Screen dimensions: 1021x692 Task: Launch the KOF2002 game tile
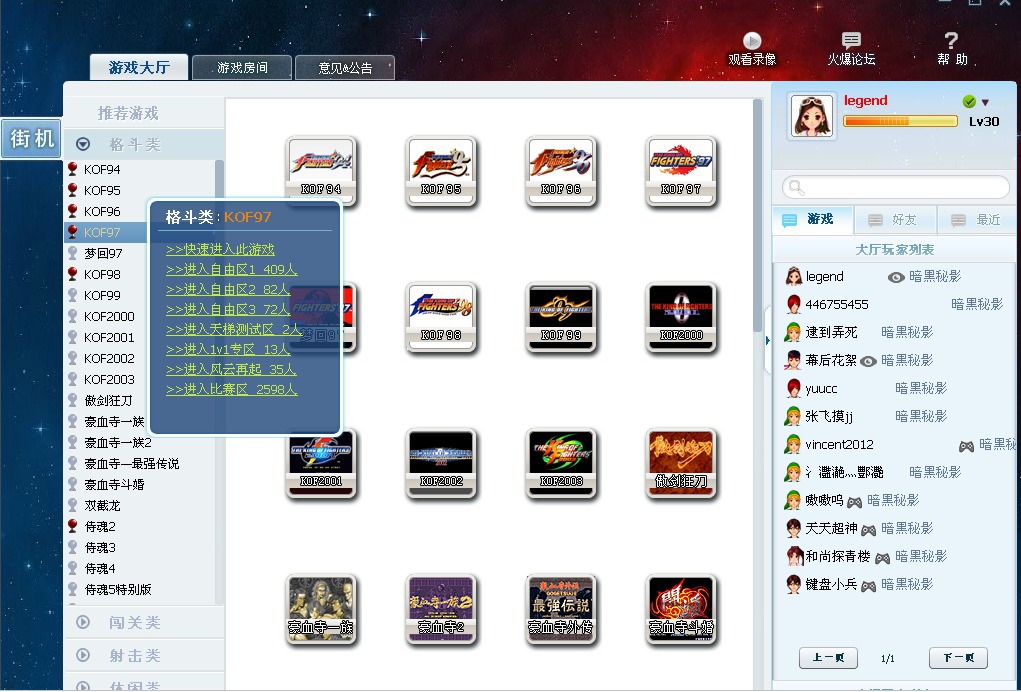point(441,463)
